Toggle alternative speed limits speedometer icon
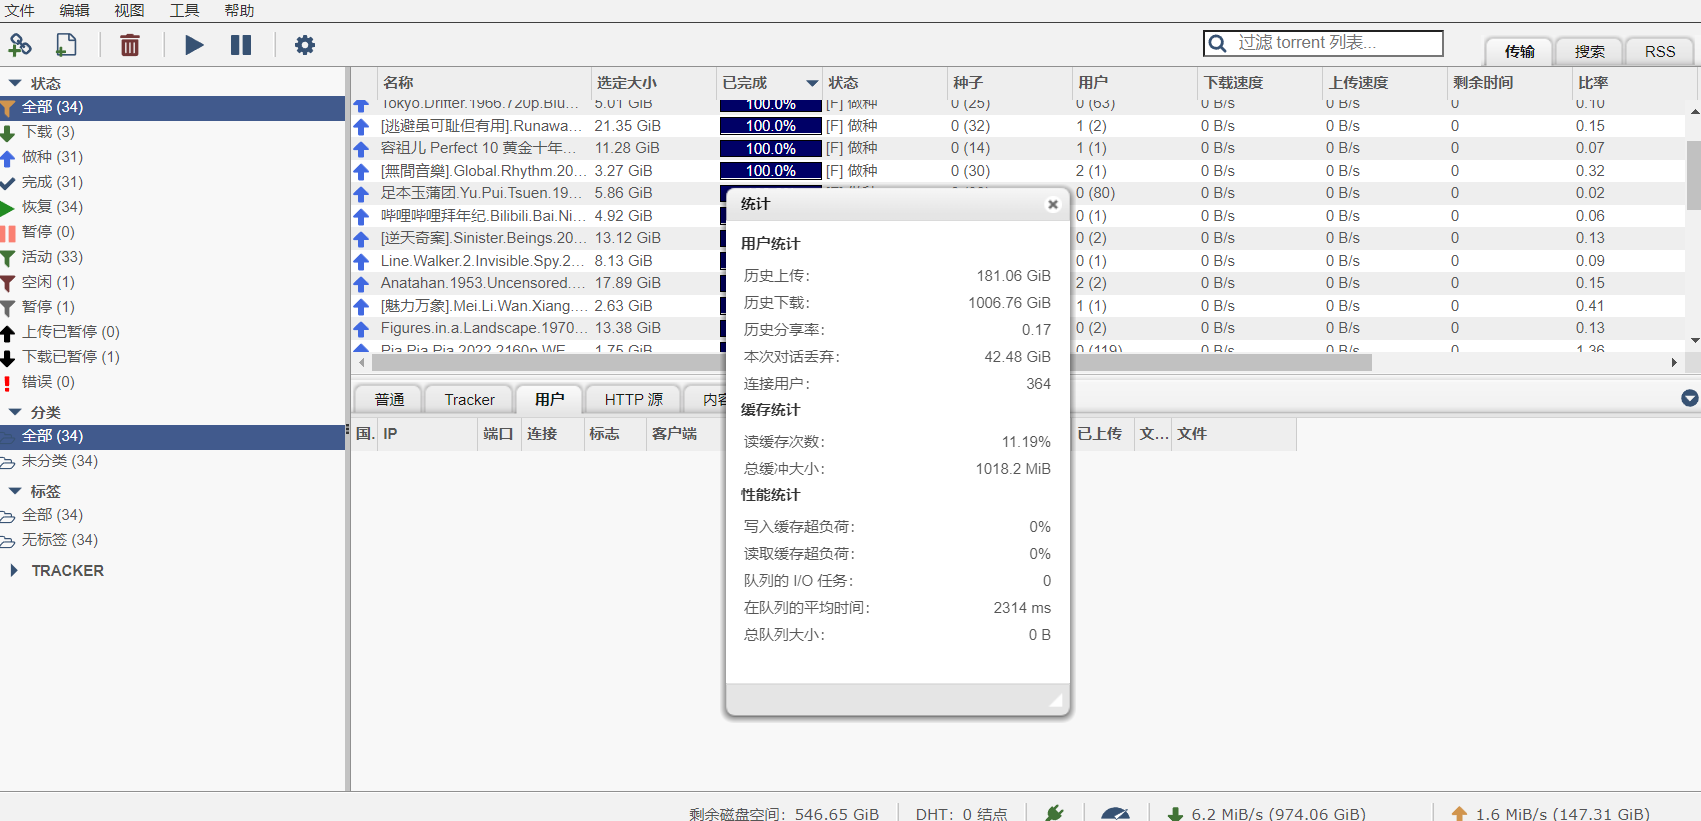The height and width of the screenshot is (821, 1701). [x=1115, y=814]
